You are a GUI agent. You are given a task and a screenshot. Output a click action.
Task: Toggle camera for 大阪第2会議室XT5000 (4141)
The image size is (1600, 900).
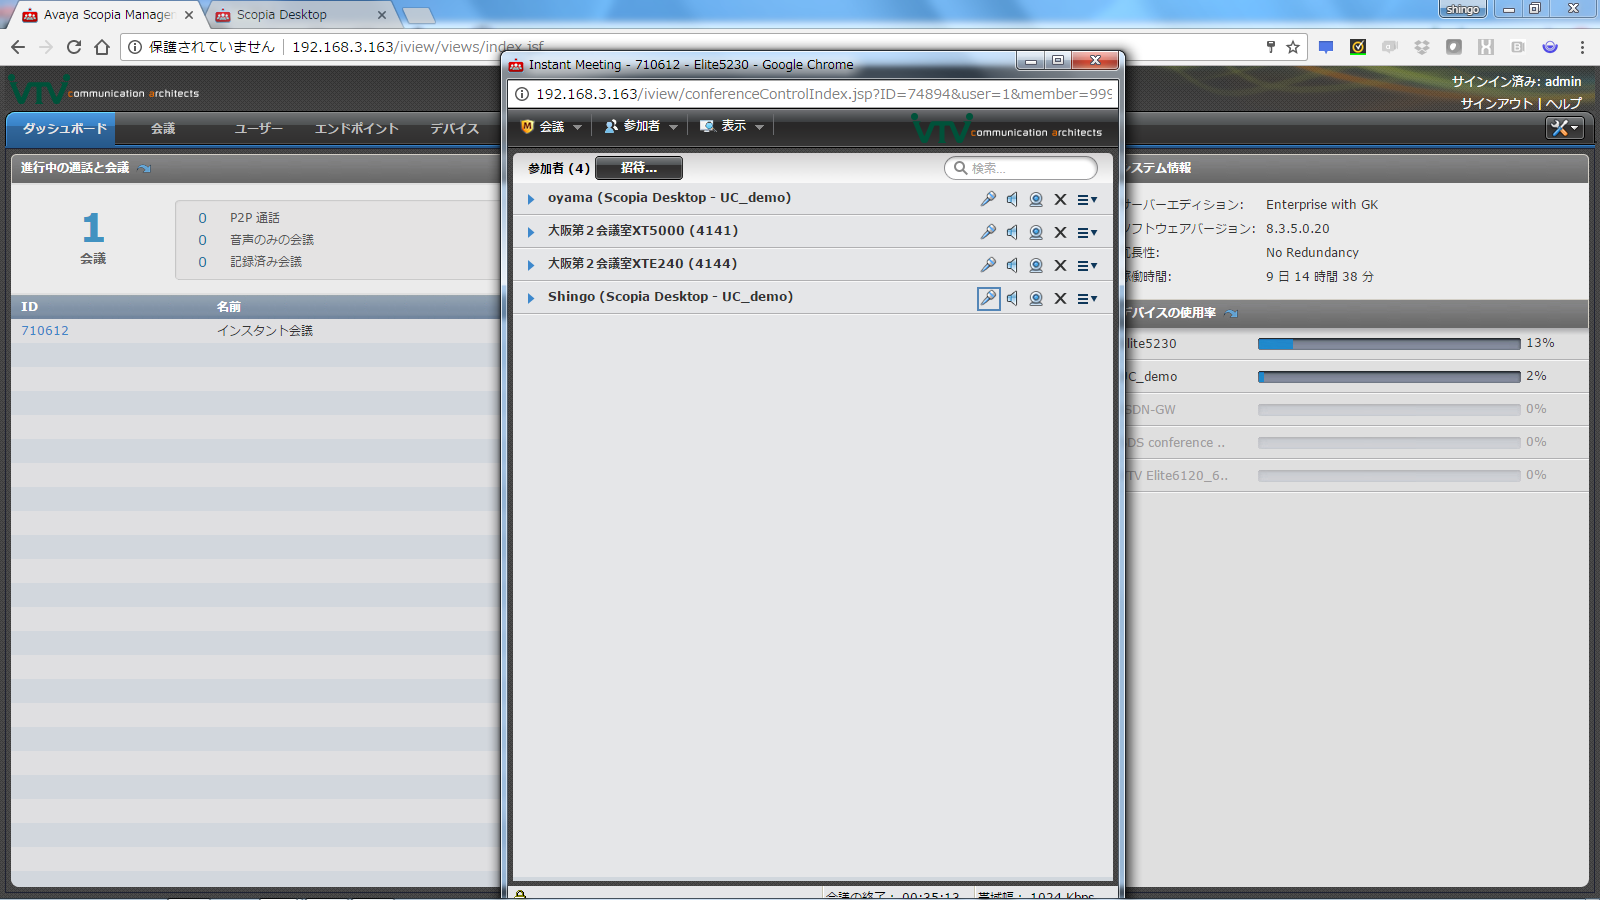[1036, 232]
